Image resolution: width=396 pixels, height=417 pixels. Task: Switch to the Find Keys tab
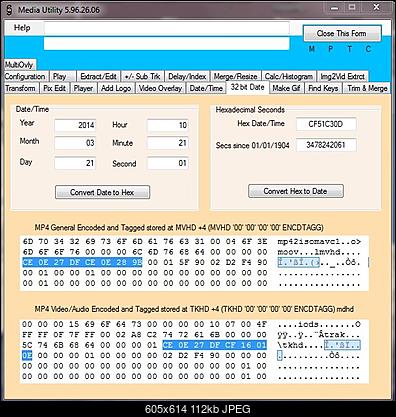pyautogui.click(x=323, y=88)
